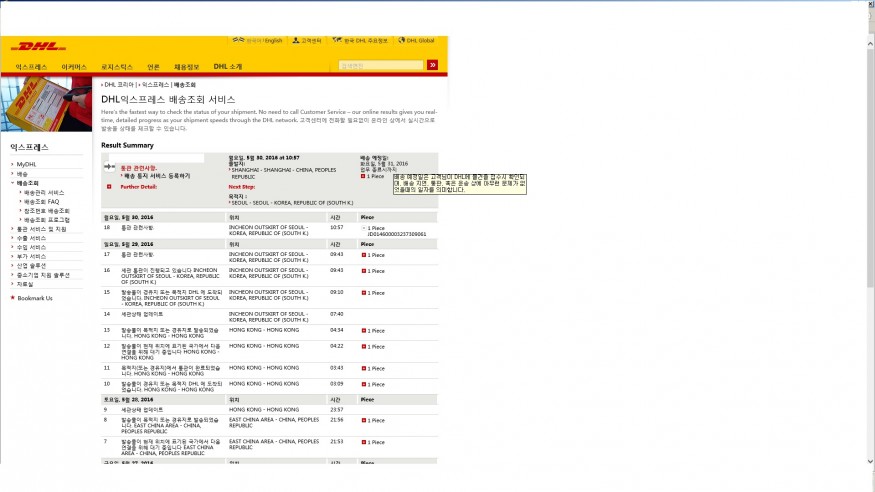Click the SEOUL destination text in summary
This screenshot has width=875, height=492.
point(292,203)
